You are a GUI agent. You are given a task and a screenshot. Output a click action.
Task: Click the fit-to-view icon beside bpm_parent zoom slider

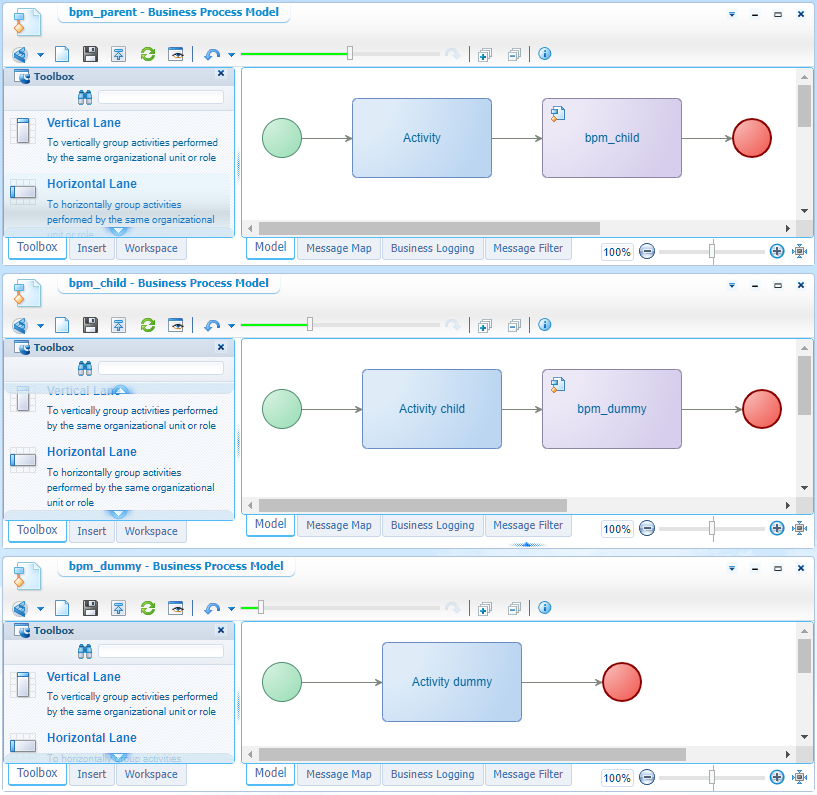(799, 251)
